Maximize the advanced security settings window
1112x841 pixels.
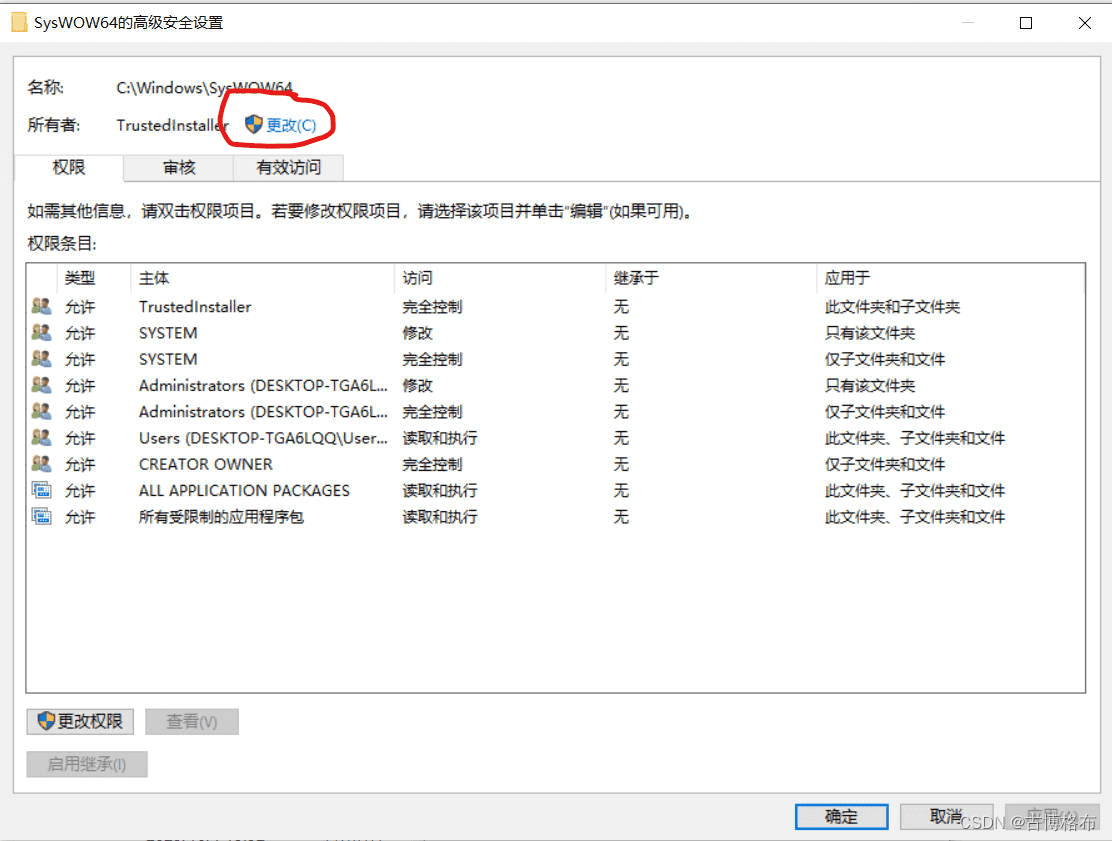pyautogui.click(x=1025, y=23)
